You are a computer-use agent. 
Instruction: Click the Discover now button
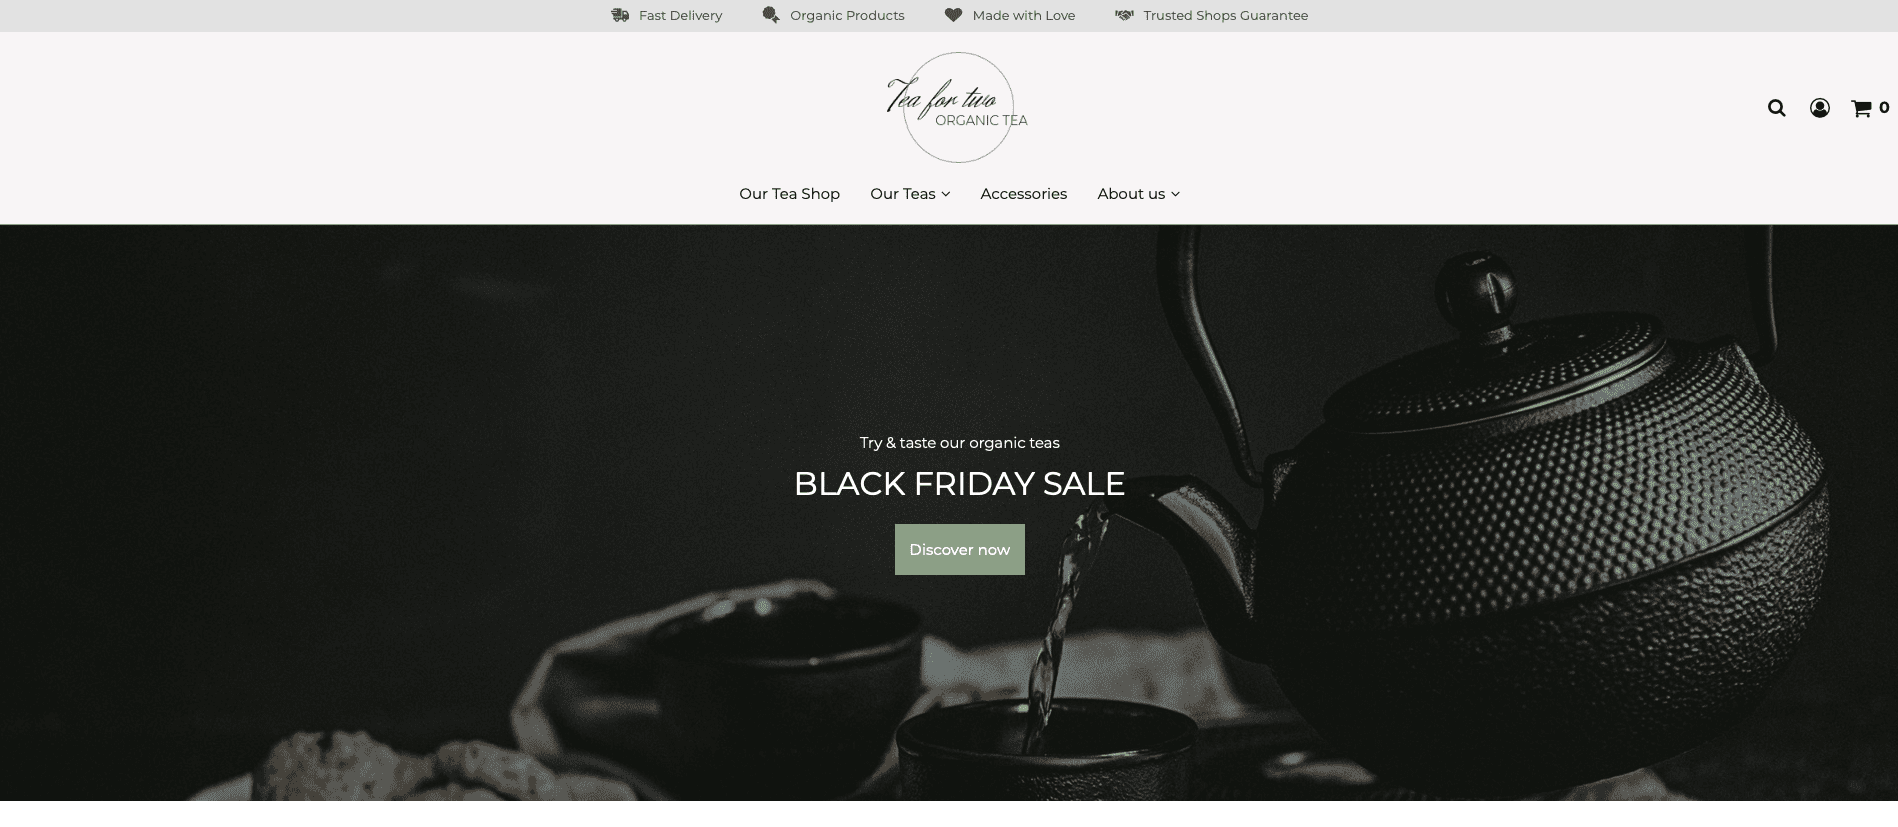959,549
